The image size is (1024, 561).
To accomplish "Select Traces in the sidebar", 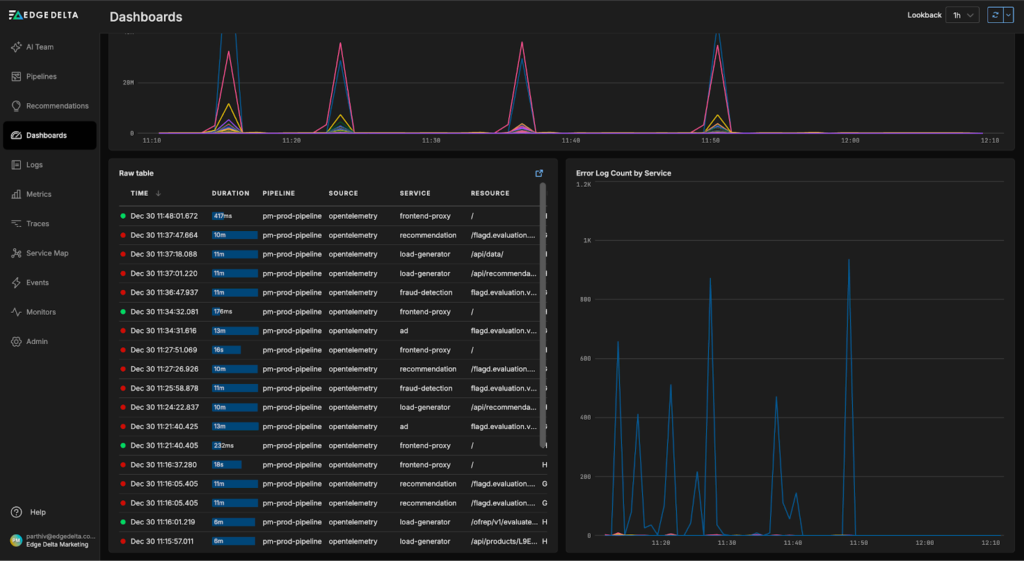I will tap(37, 224).
